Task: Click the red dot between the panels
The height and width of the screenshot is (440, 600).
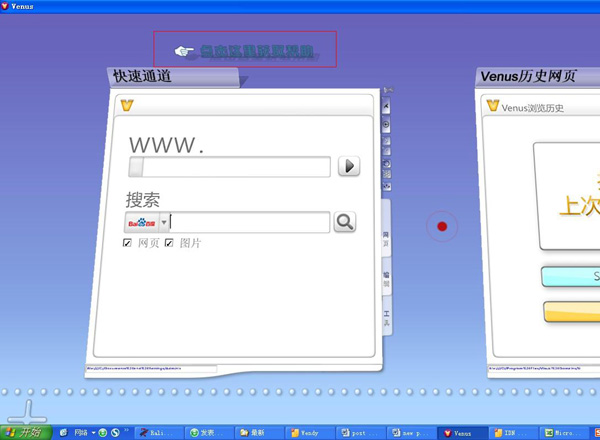Action: pyautogui.click(x=442, y=227)
